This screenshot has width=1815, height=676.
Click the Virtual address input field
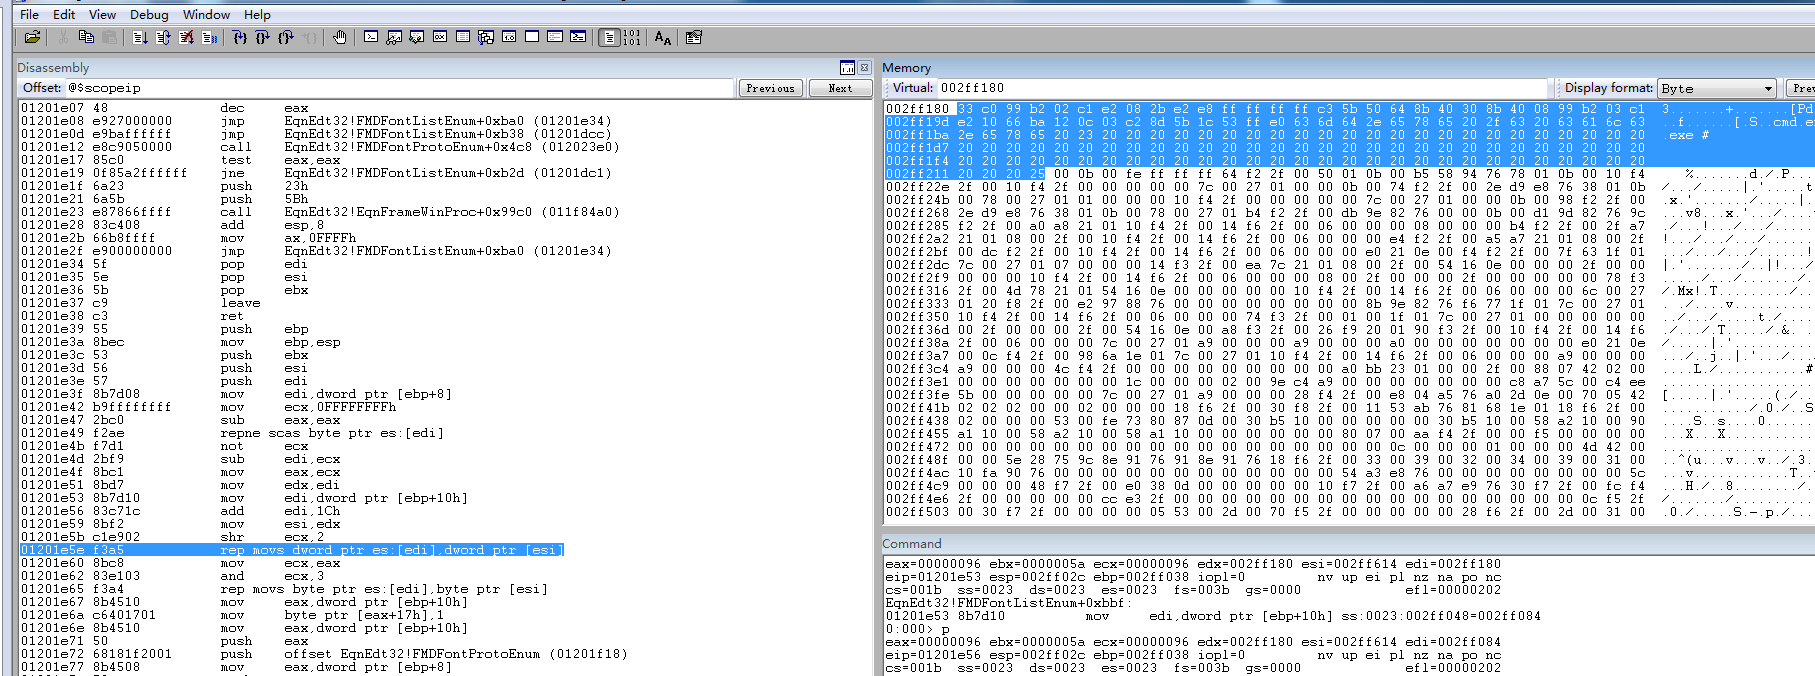coord(1242,88)
